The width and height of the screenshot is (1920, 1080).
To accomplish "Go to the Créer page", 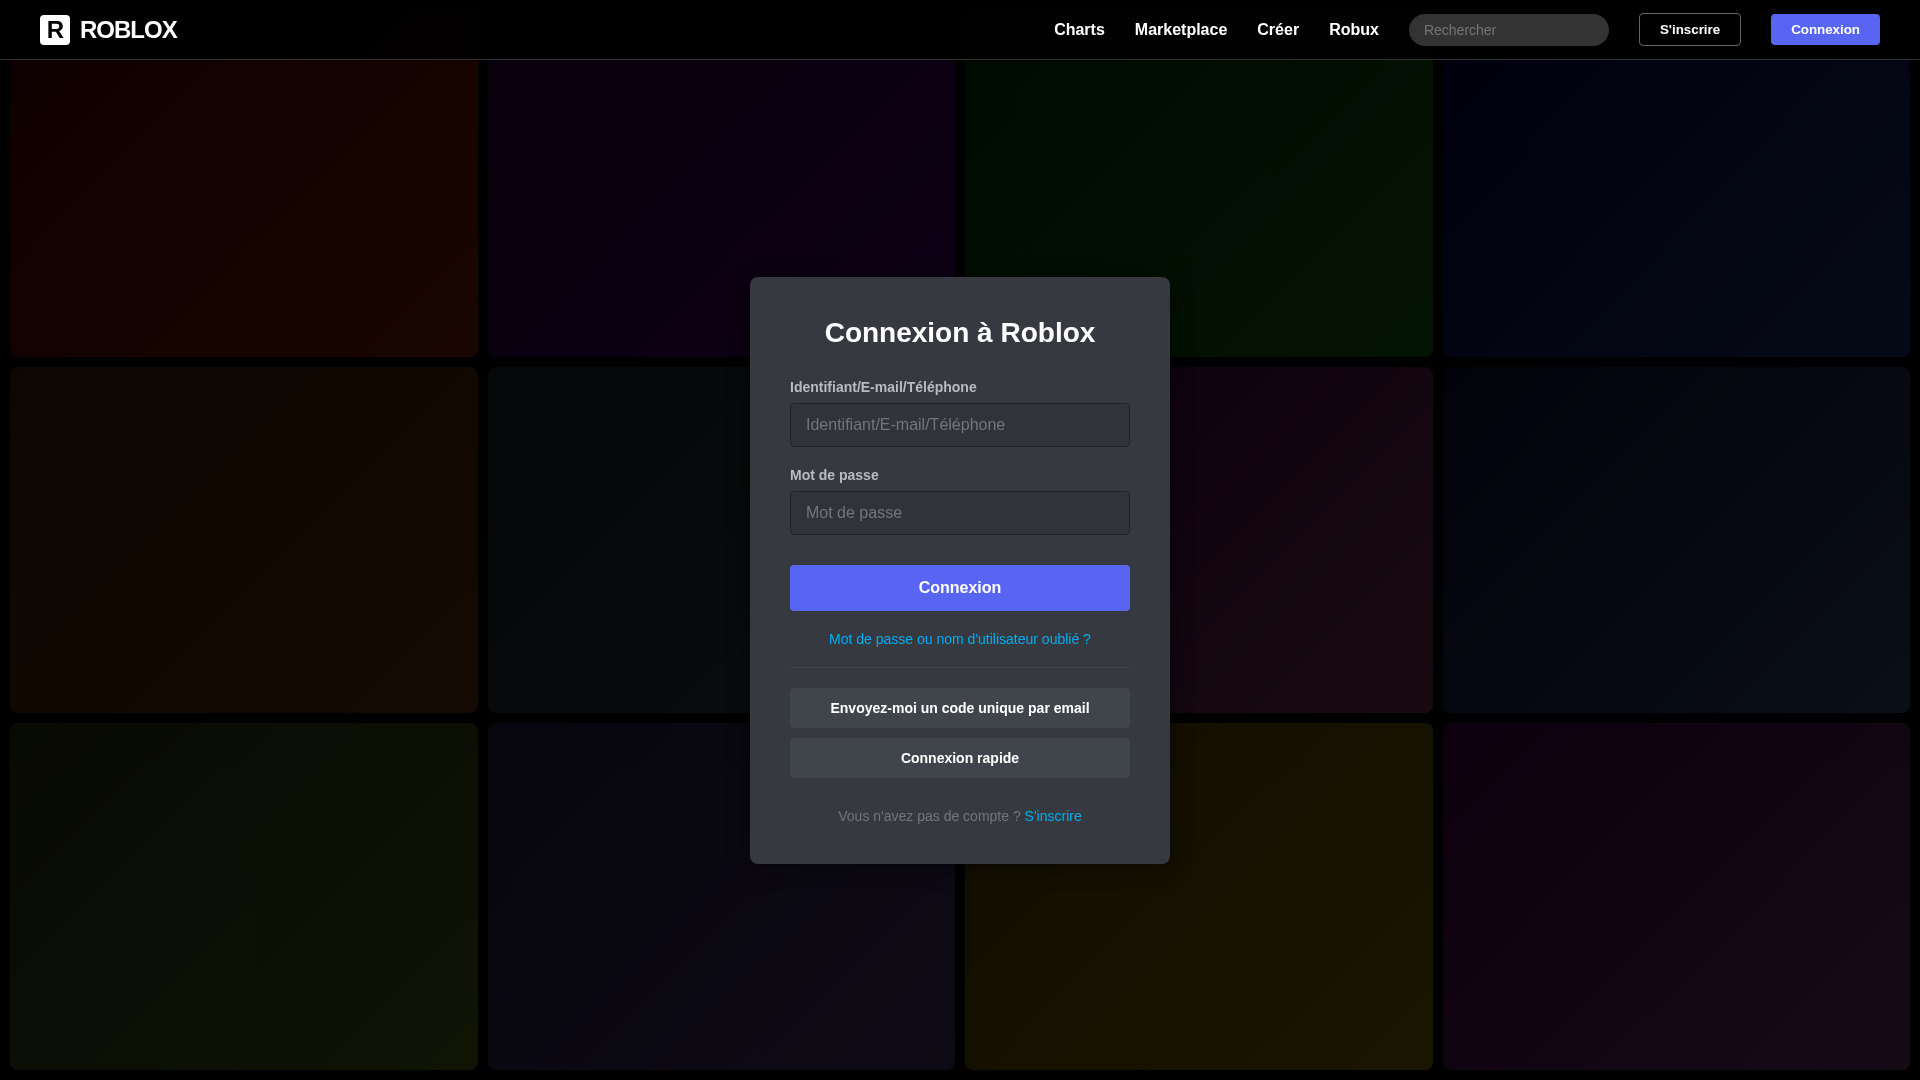I will click(1277, 30).
